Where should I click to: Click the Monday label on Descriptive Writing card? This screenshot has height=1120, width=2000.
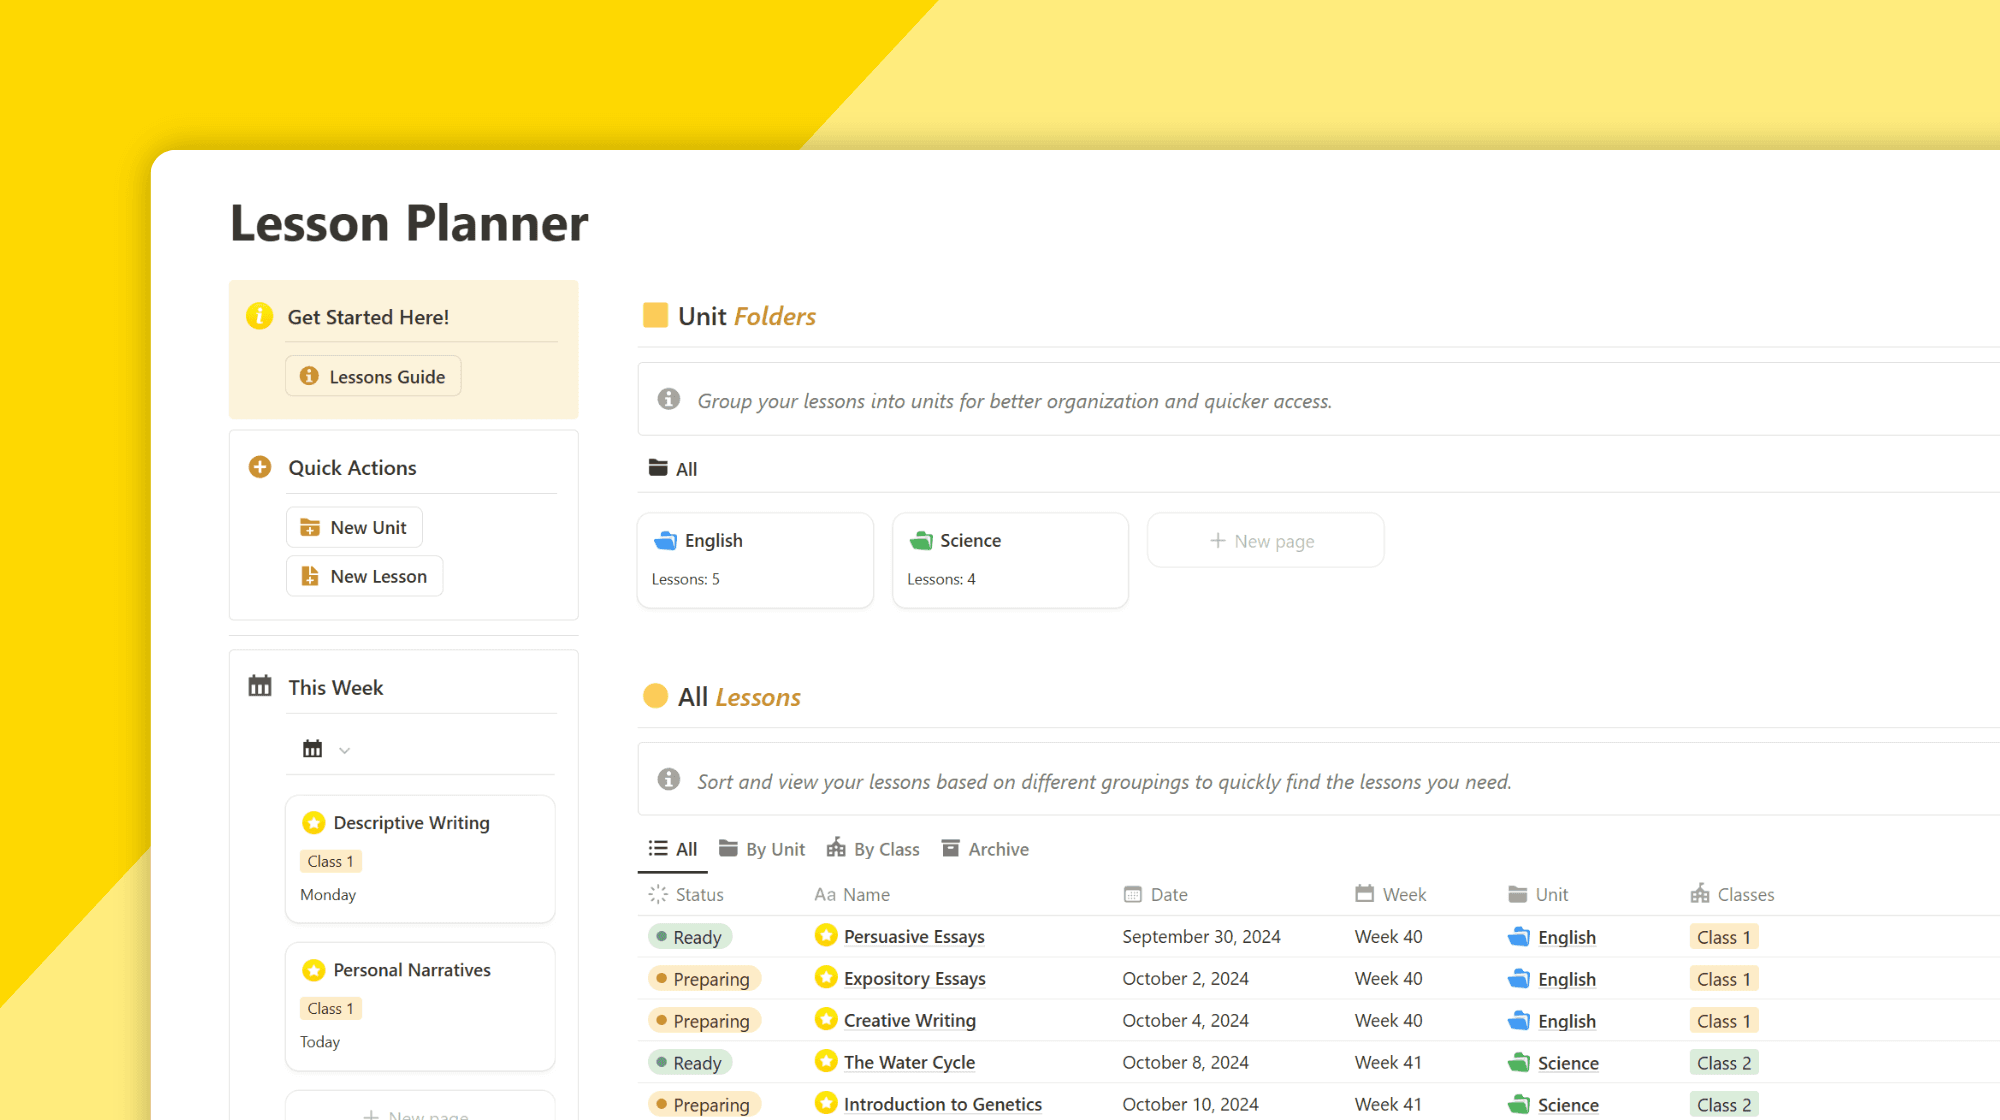pyautogui.click(x=328, y=894)
